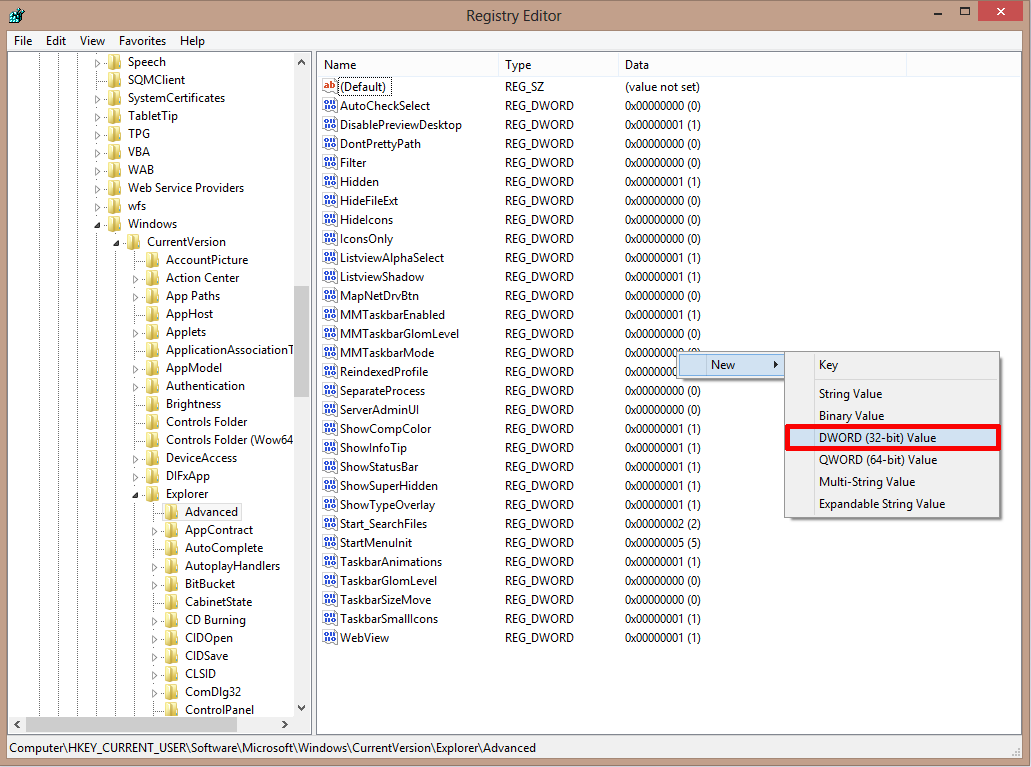Click the ServerAdminUI DWORD icon

(329, 409)
